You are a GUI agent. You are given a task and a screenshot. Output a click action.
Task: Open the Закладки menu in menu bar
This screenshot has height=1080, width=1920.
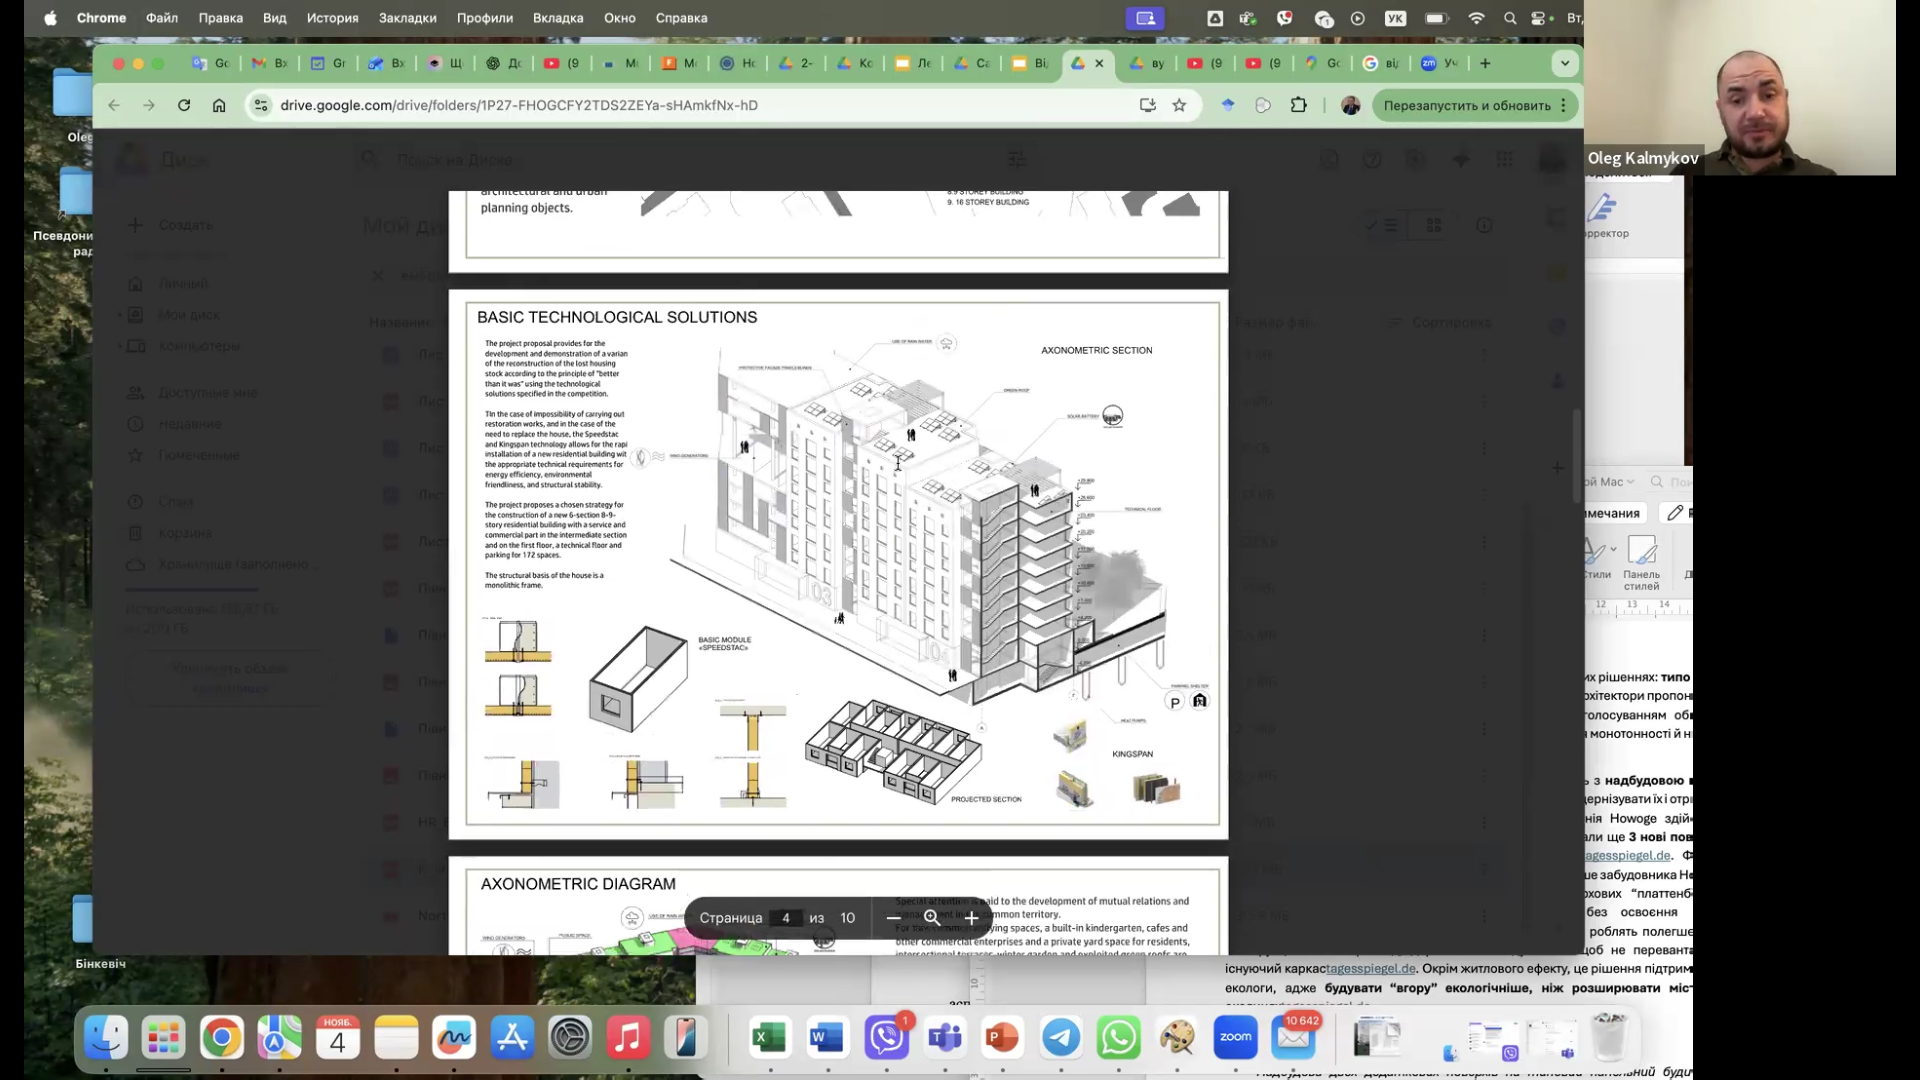pos(407,18)
